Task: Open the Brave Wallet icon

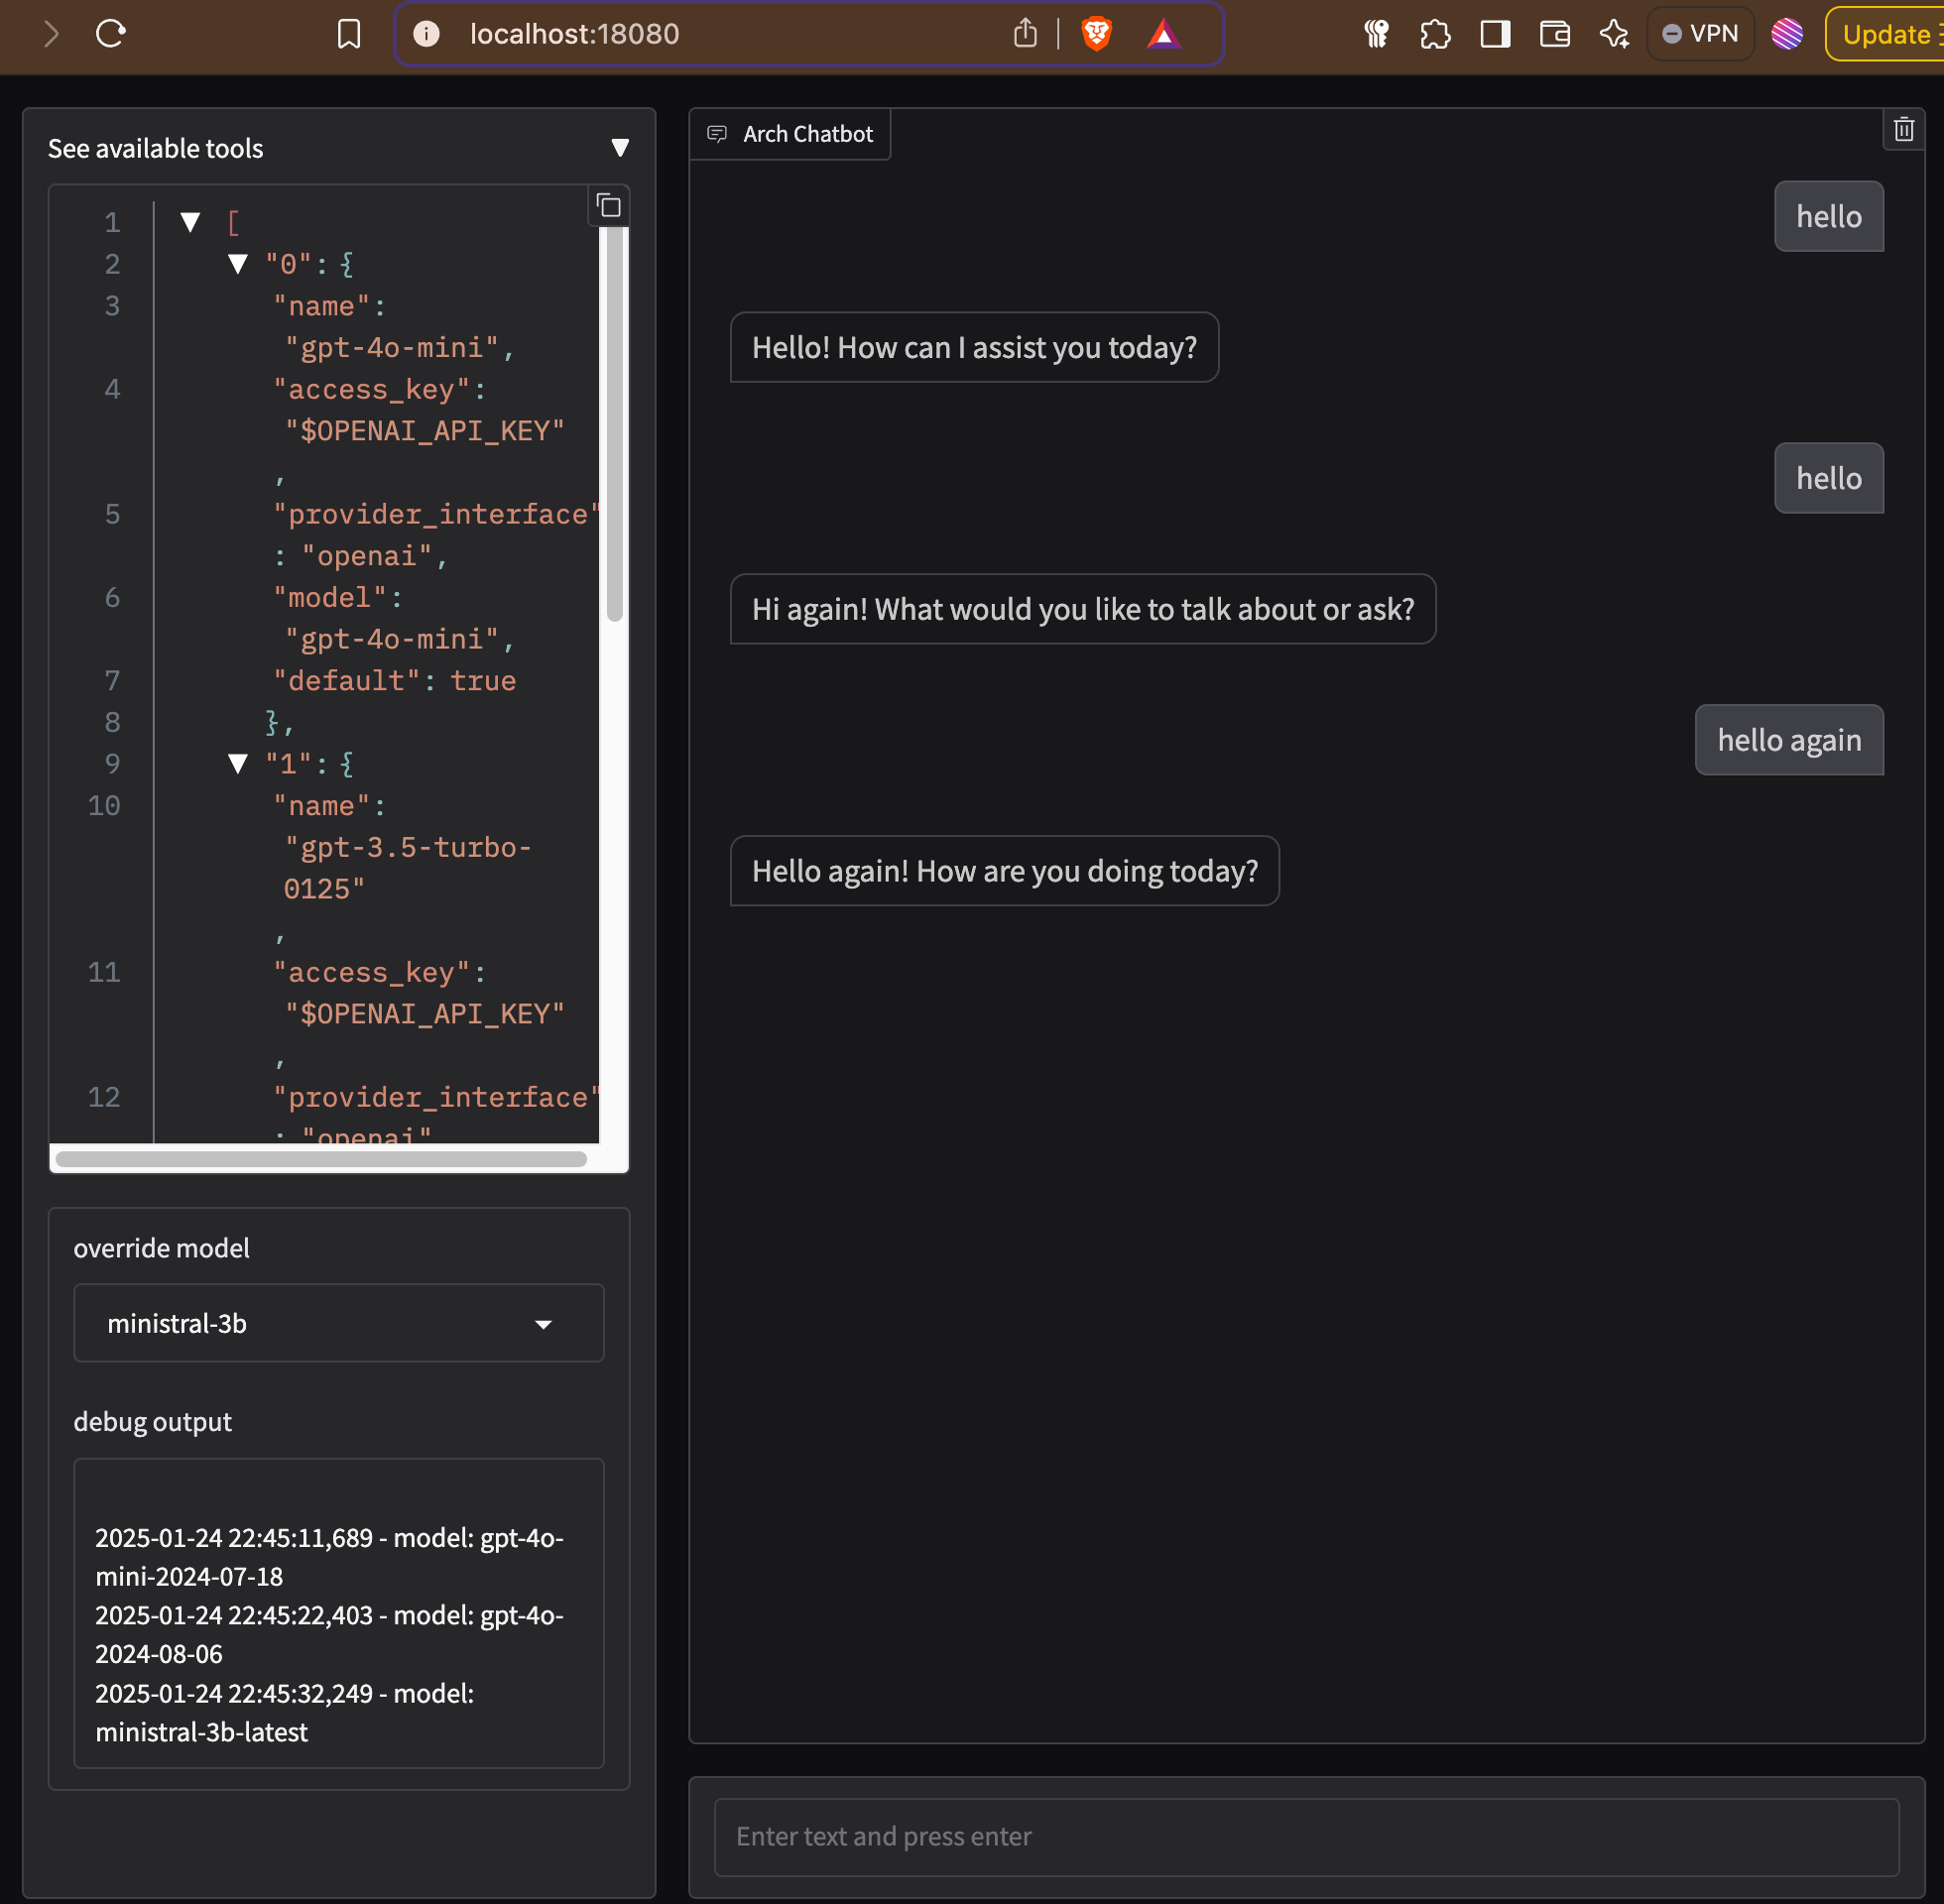Action: pos(1554,34)
